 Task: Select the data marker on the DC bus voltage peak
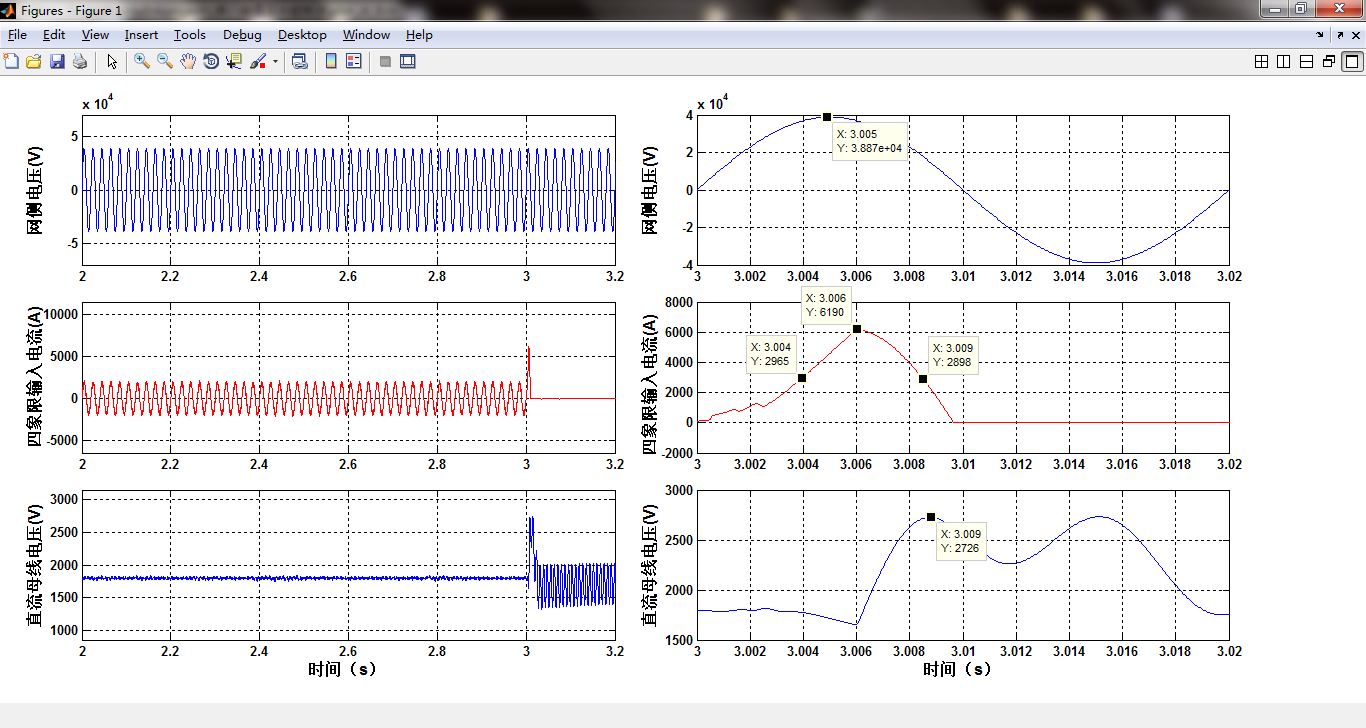tap(931, 517)
